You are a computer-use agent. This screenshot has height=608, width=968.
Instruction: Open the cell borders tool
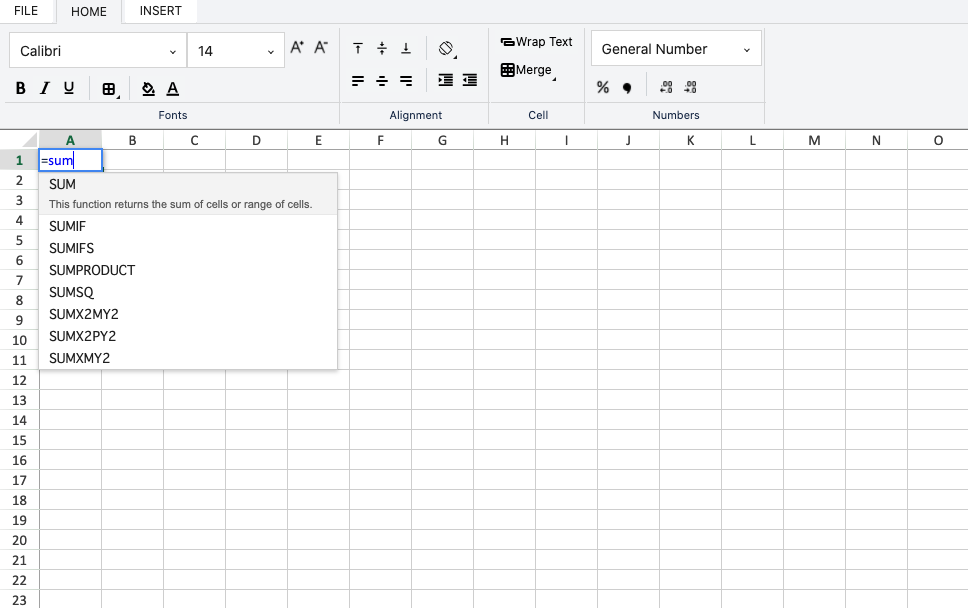pos(110,89)
